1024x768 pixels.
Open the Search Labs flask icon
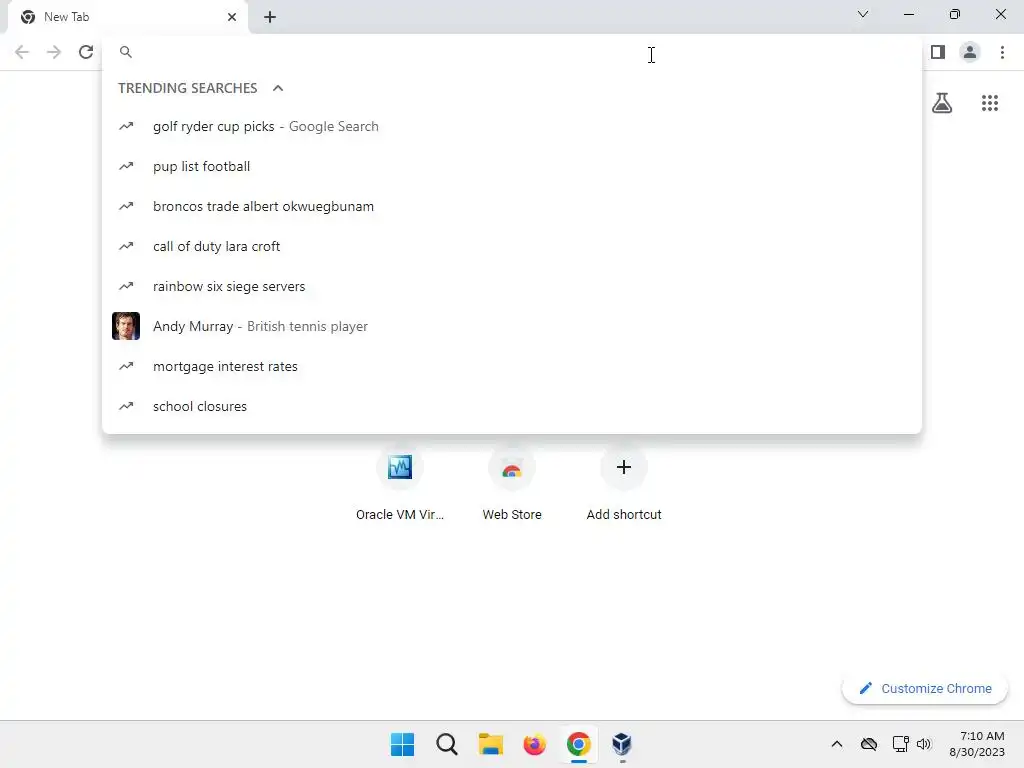point(942,103)
